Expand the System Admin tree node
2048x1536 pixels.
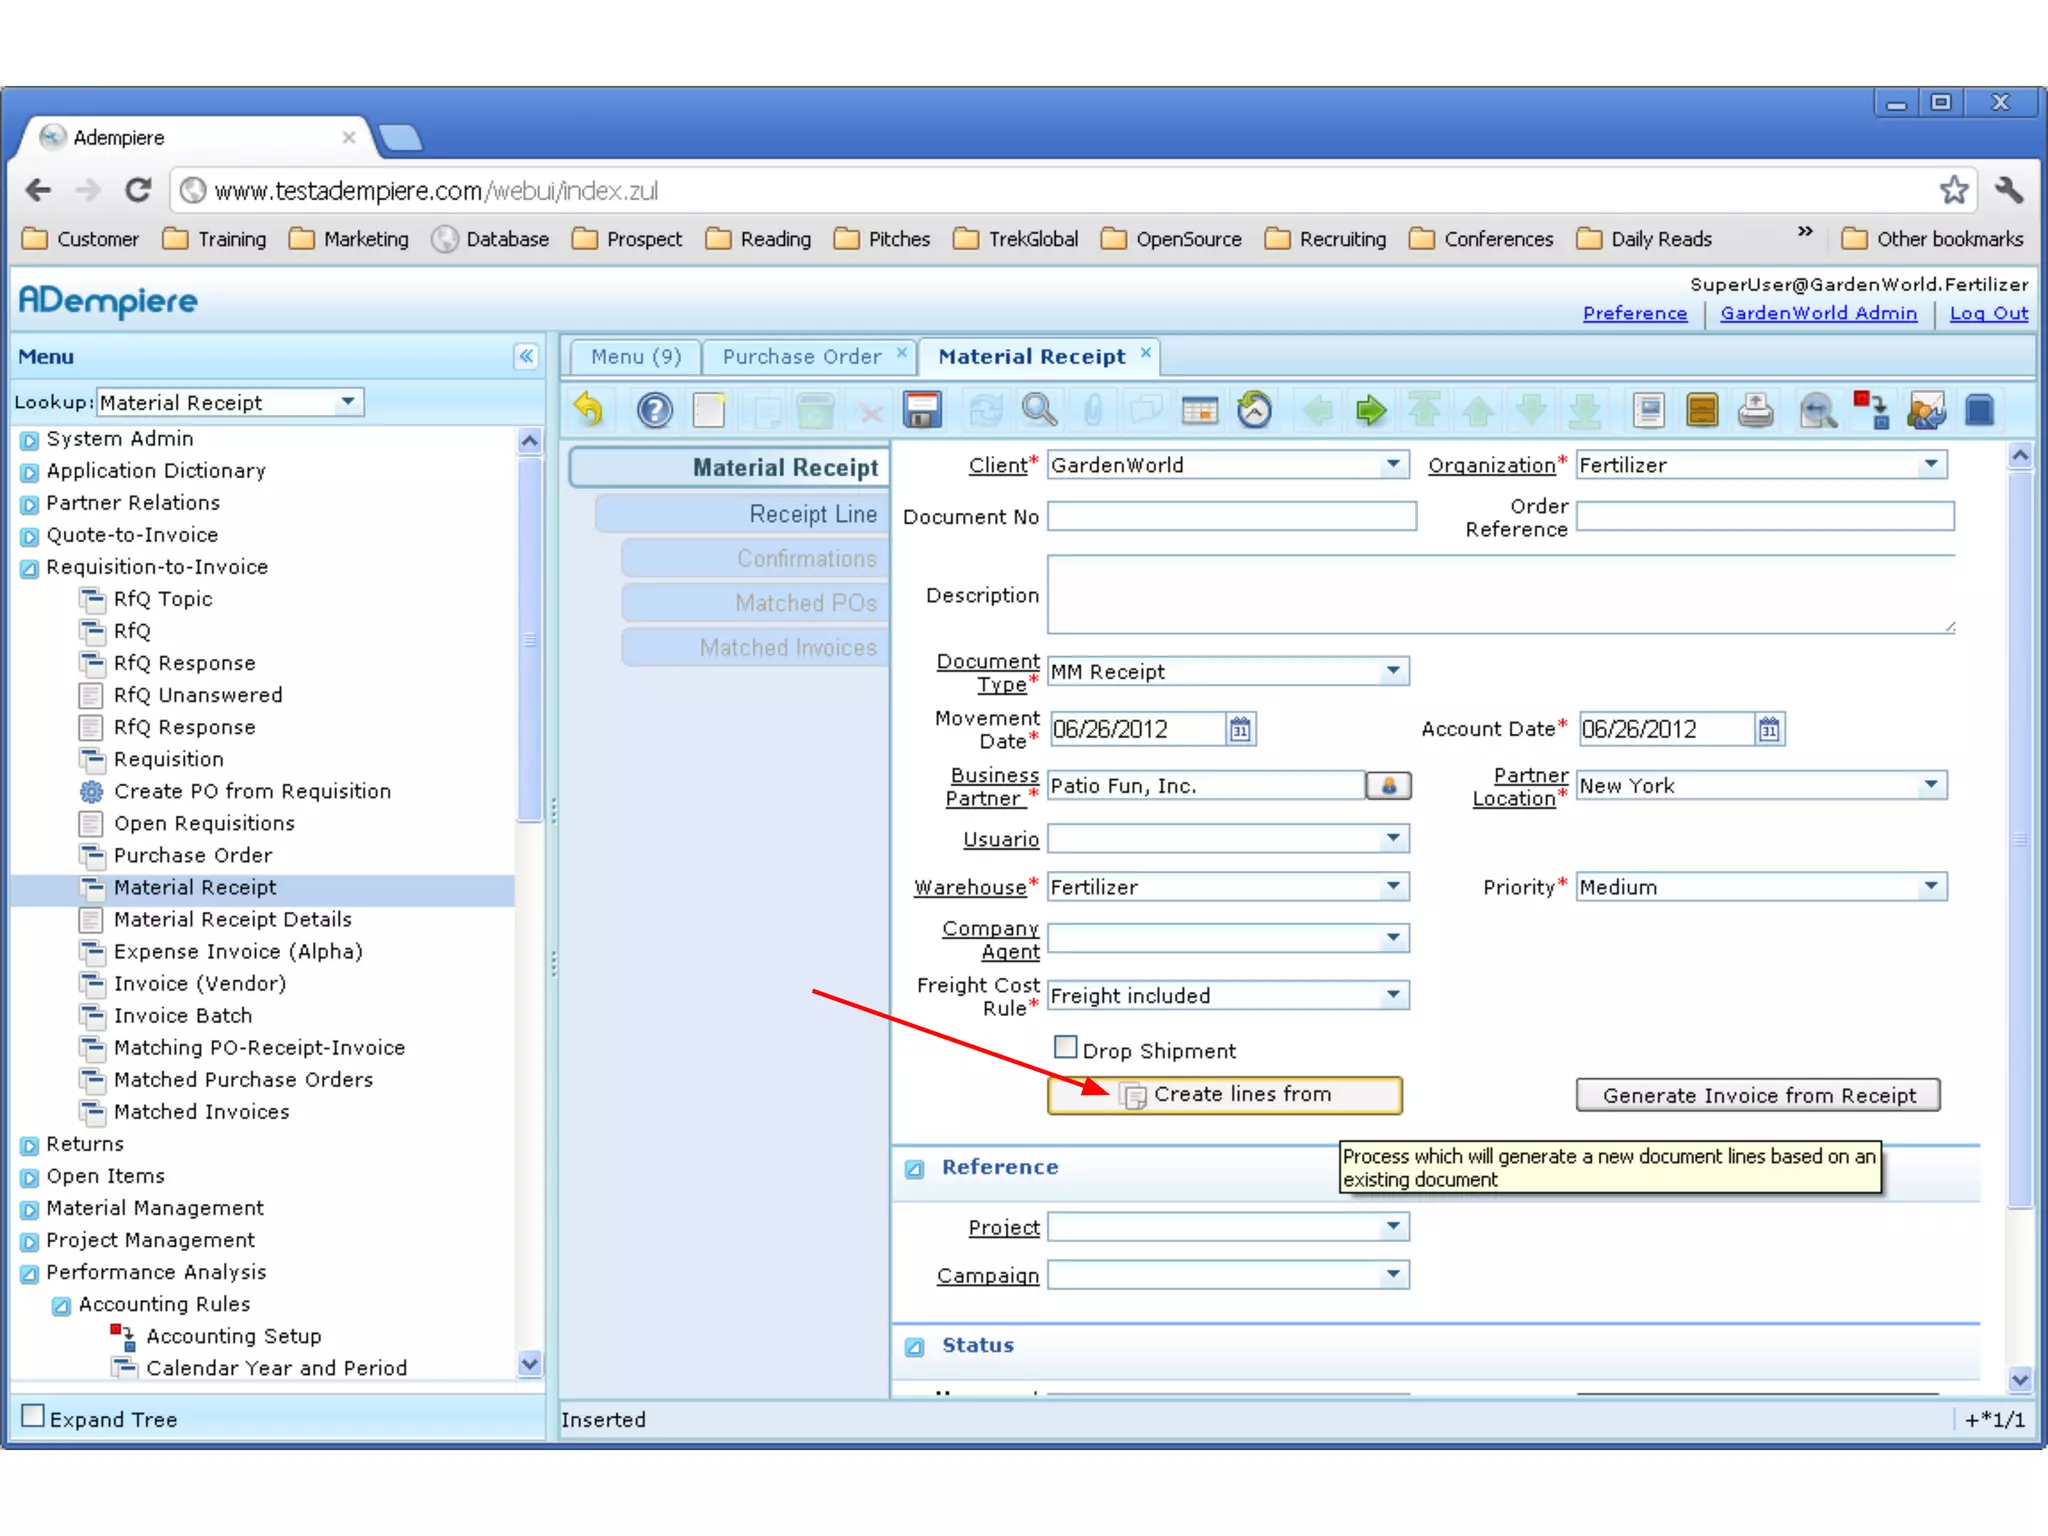click(x=30, y=440)
